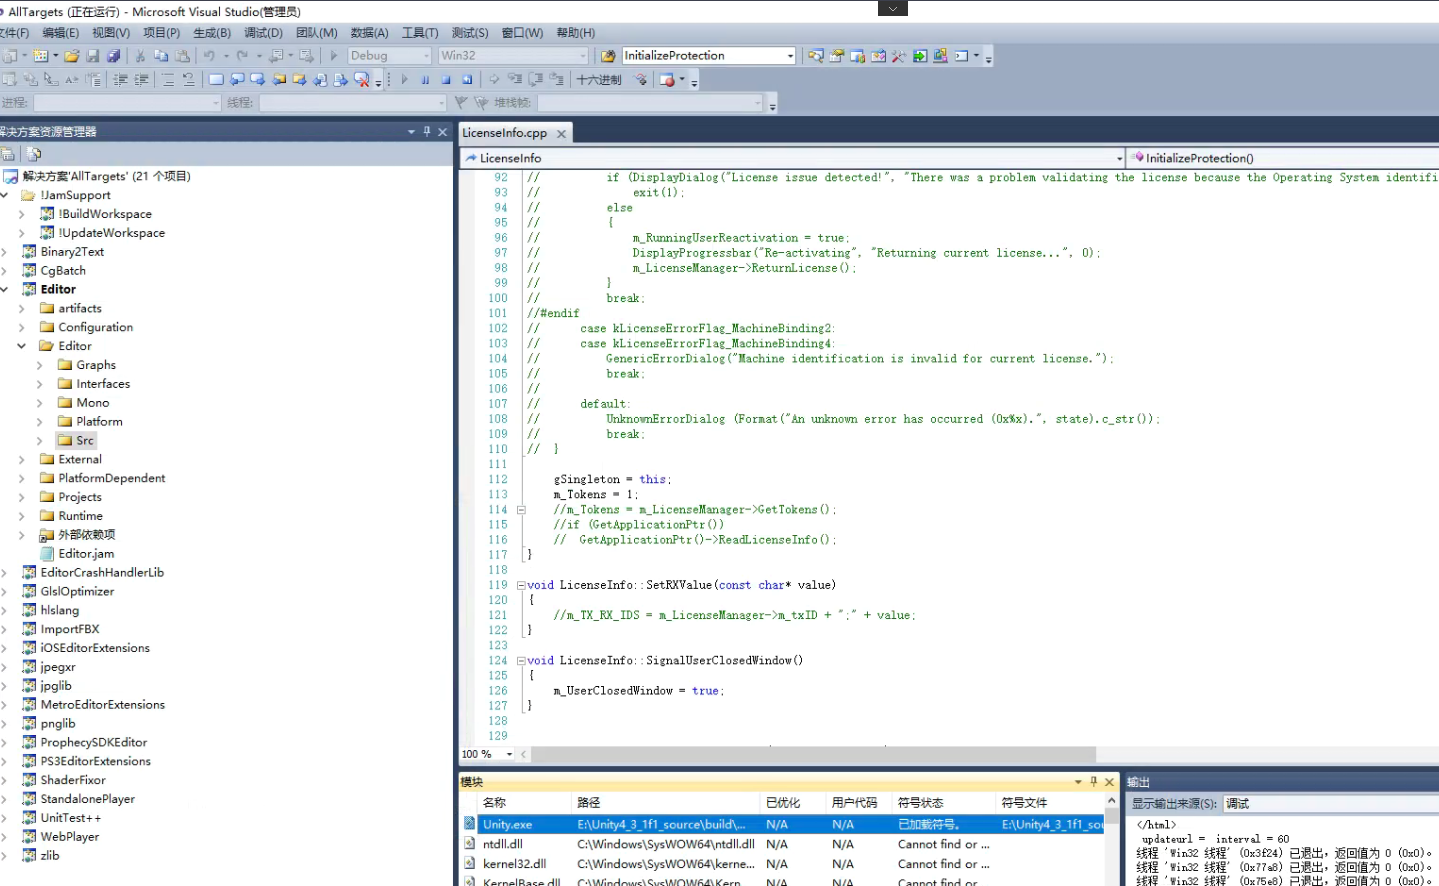Click the Step Over icon
Image resolution: width=1439 pixels, height=886 pixels.
click(x=537, y=80)
